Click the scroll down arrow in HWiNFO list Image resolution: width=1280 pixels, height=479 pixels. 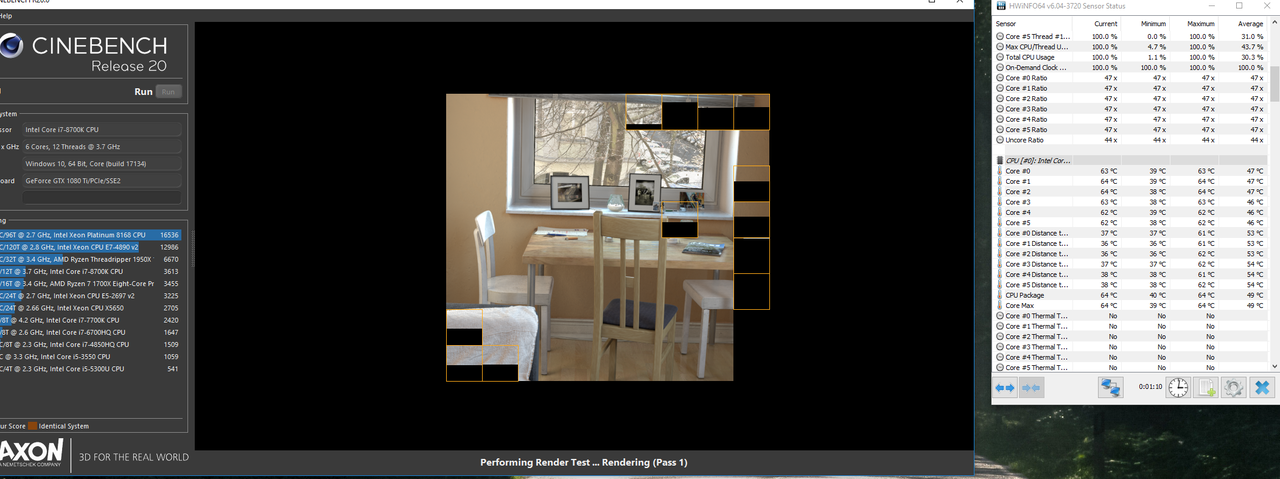tap(1273, 365)
